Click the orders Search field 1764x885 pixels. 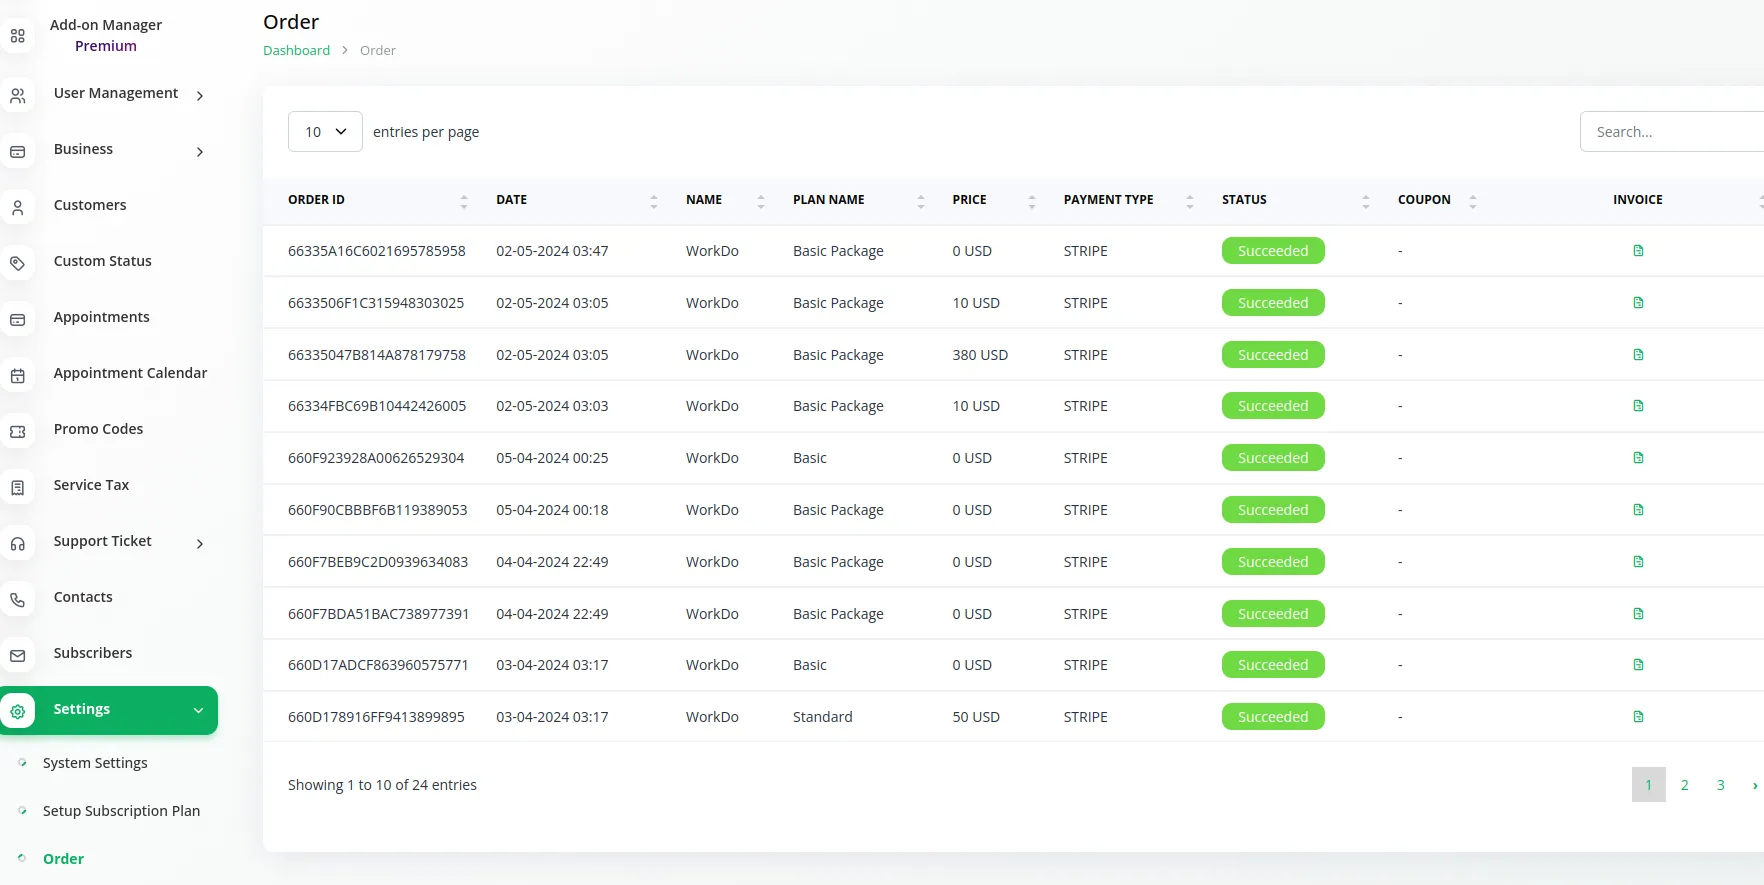click(1672, 131)
